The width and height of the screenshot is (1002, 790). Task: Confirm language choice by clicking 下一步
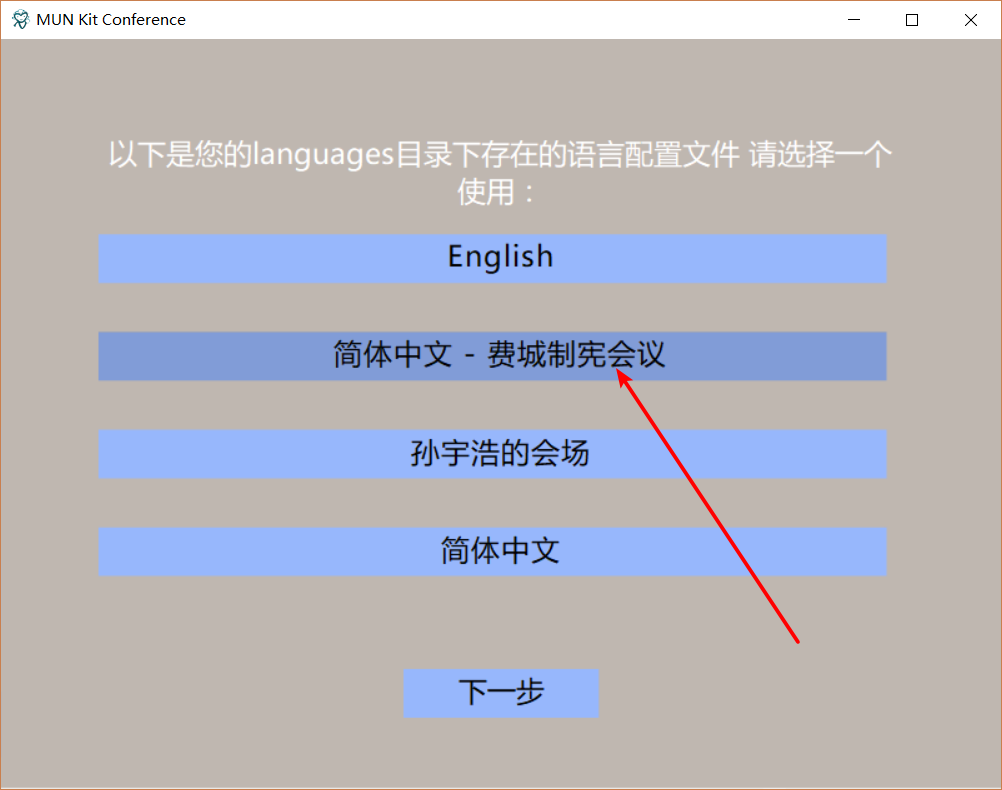tap(500, 692)
